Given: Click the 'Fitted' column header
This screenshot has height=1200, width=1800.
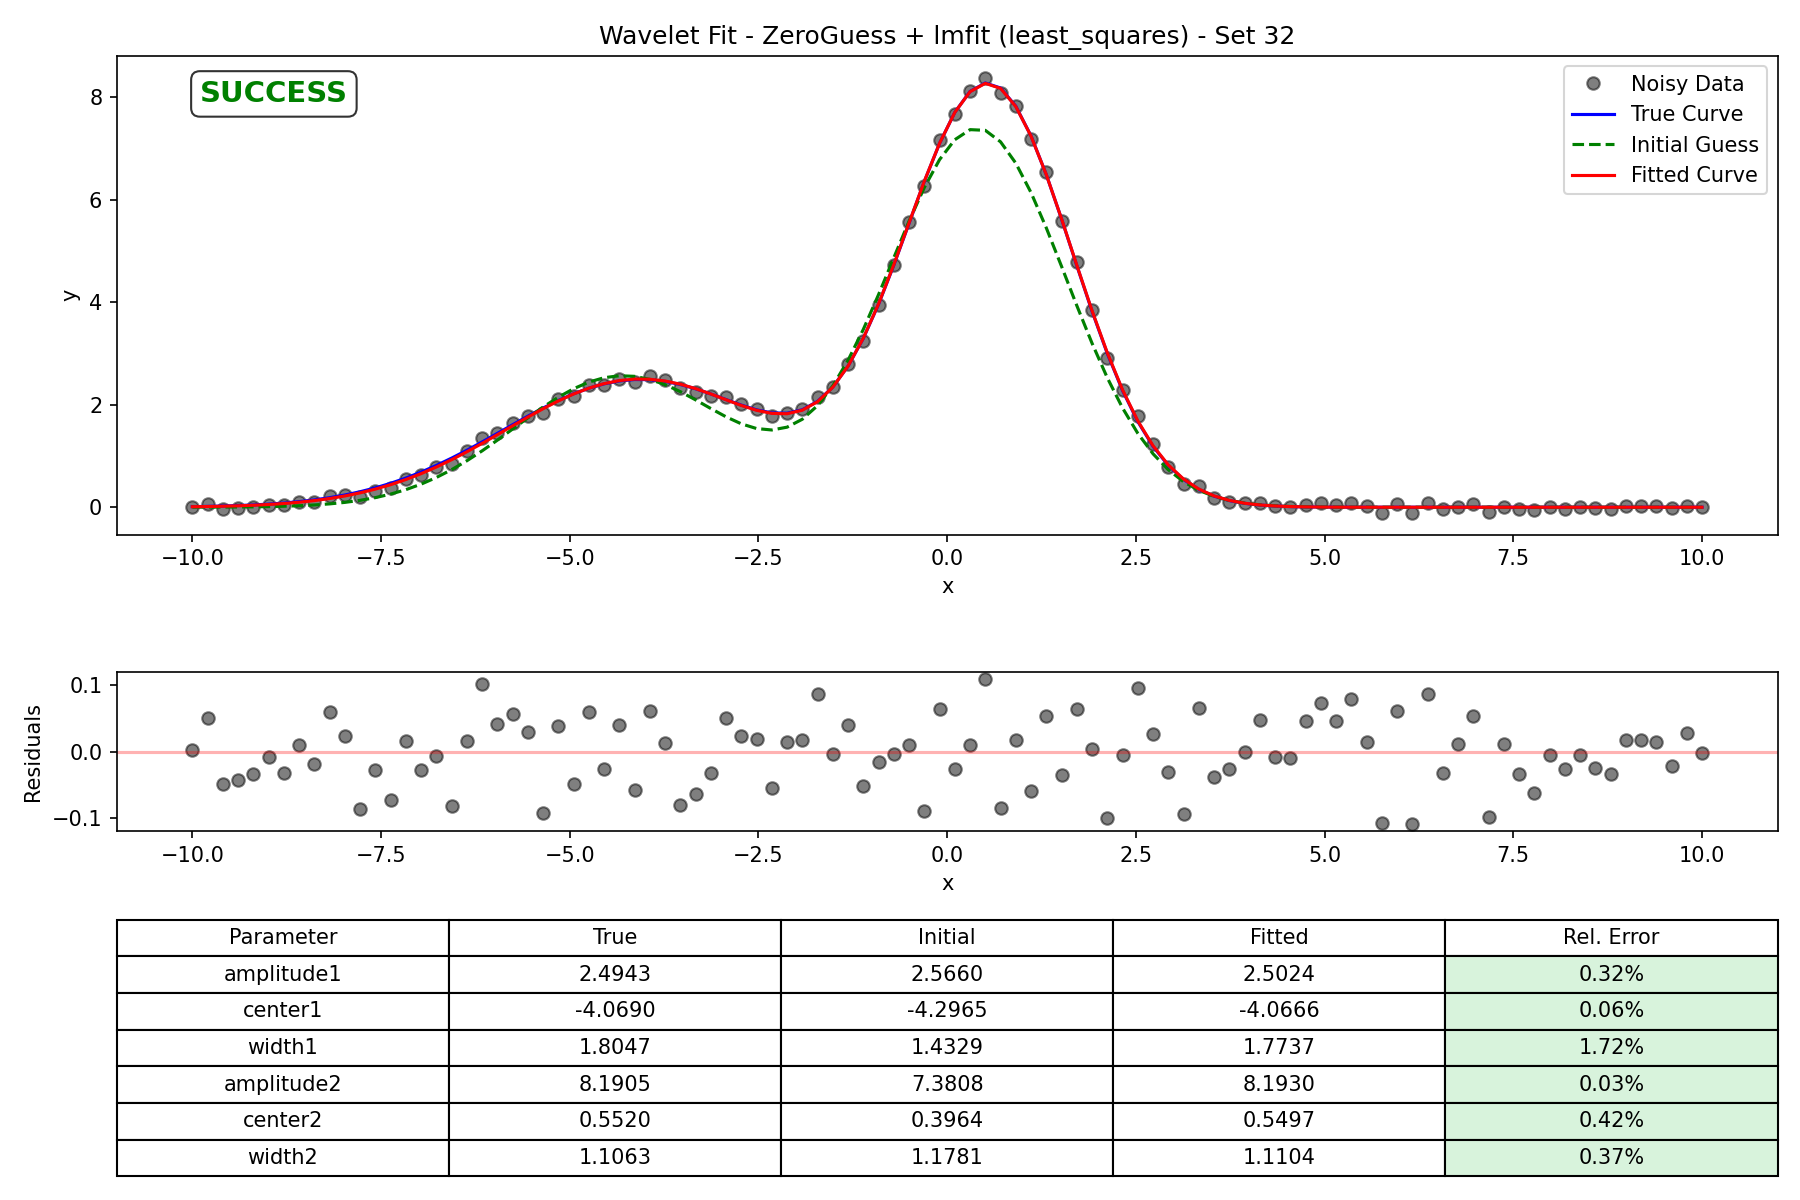Looking at the screenshot, I should [1279, 937].
